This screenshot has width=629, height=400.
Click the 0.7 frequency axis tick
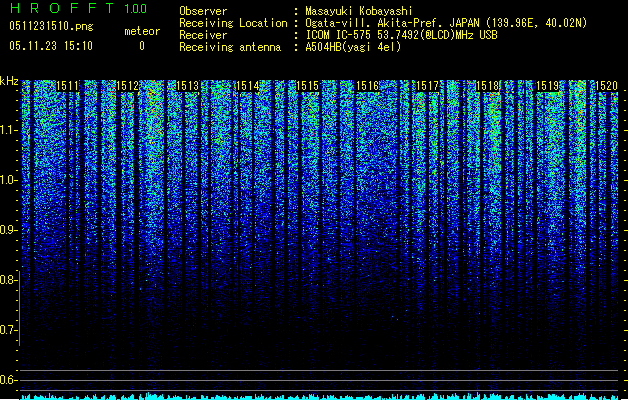9,330
